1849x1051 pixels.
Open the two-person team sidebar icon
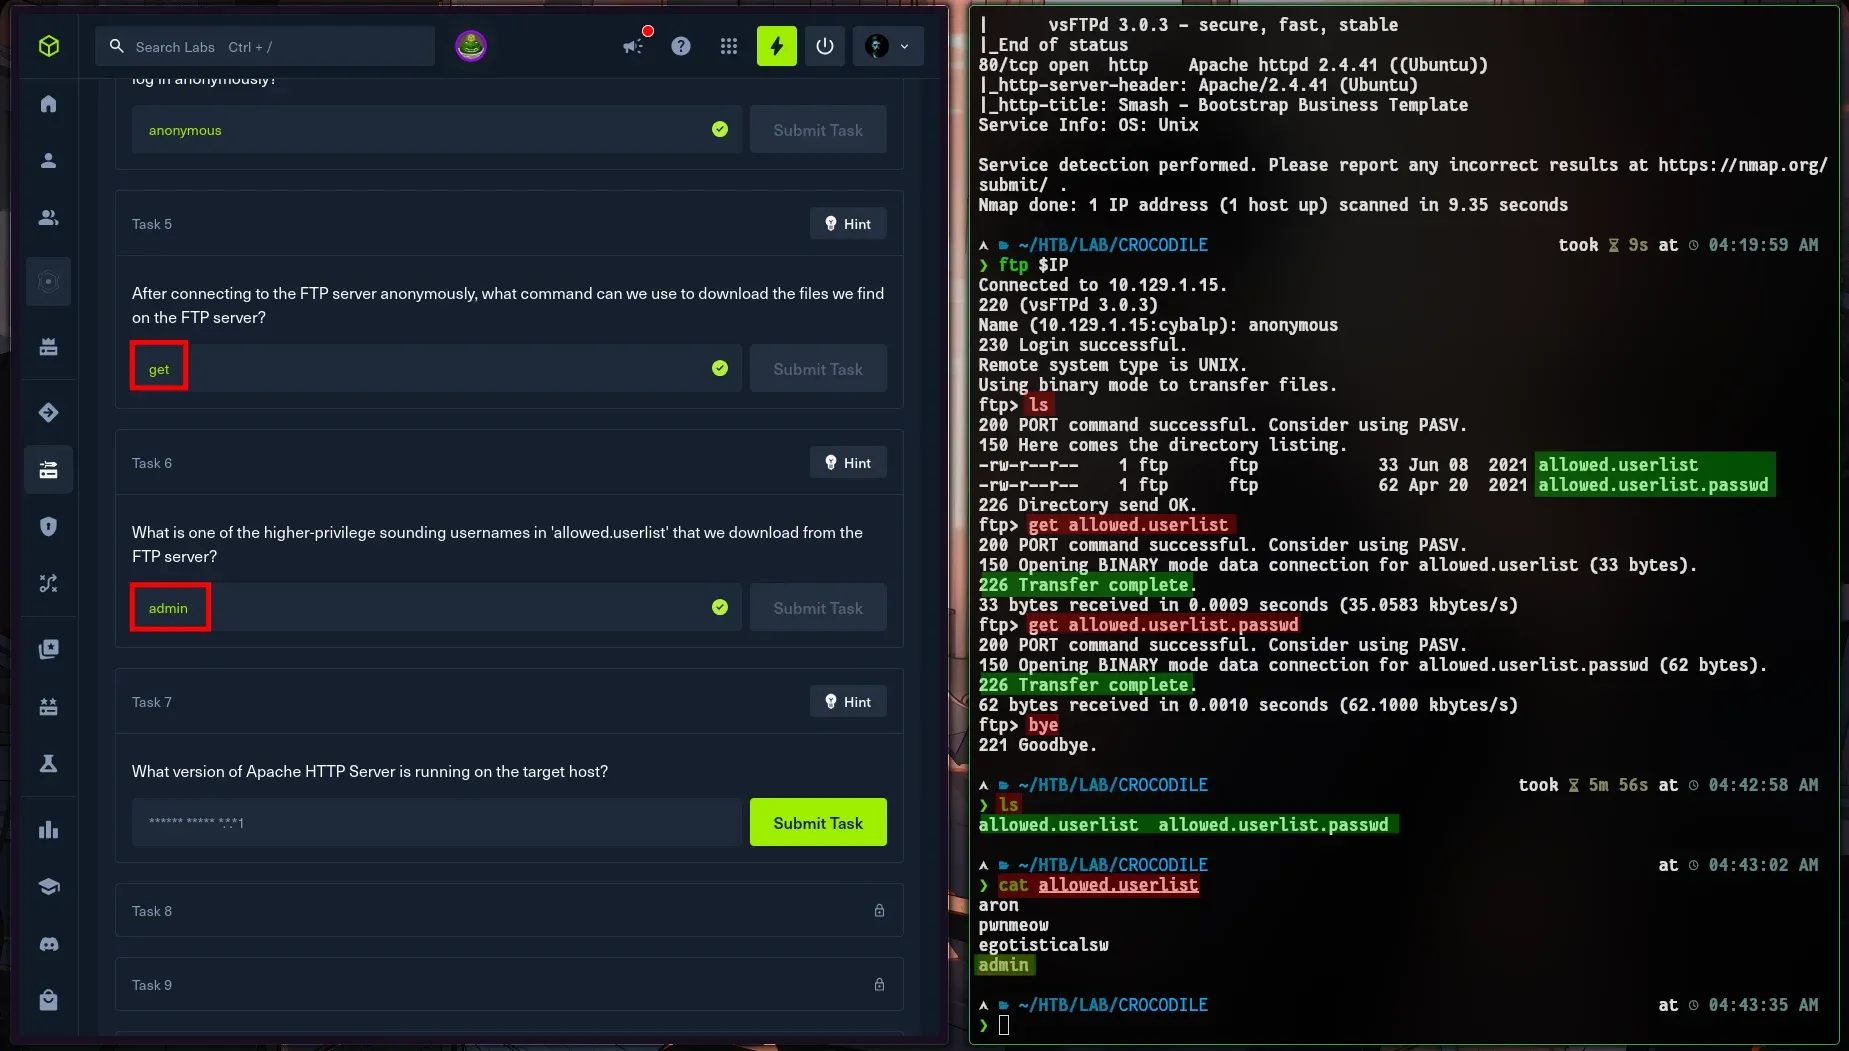48,218
